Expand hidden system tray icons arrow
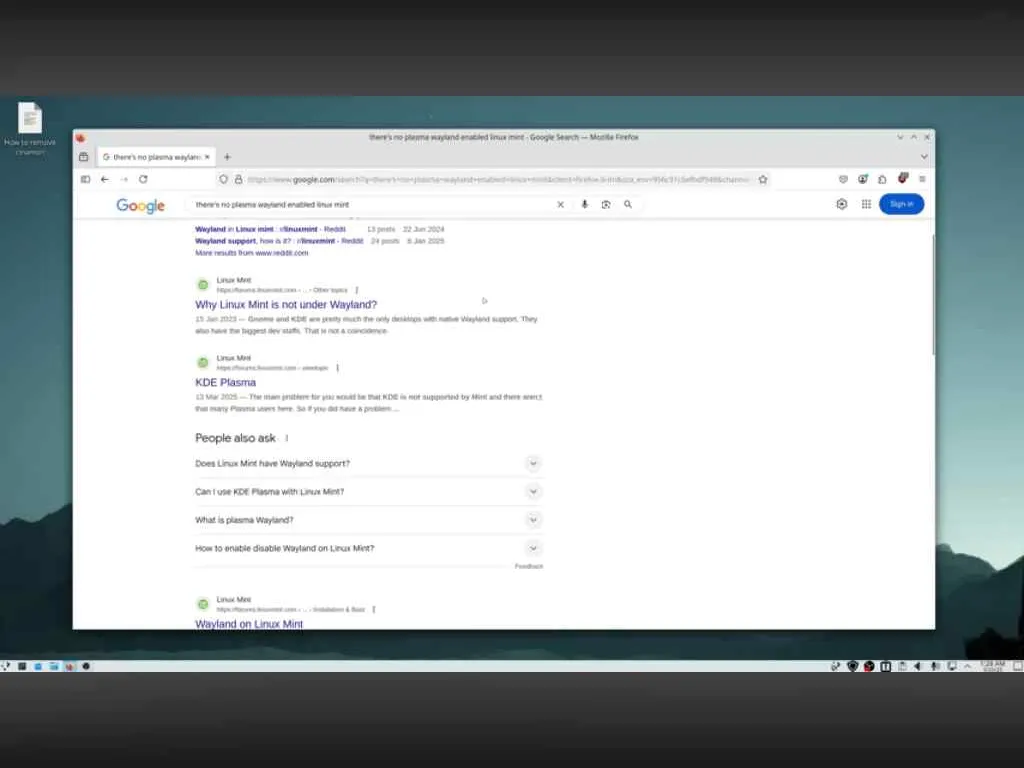 (x=968, y=666)
